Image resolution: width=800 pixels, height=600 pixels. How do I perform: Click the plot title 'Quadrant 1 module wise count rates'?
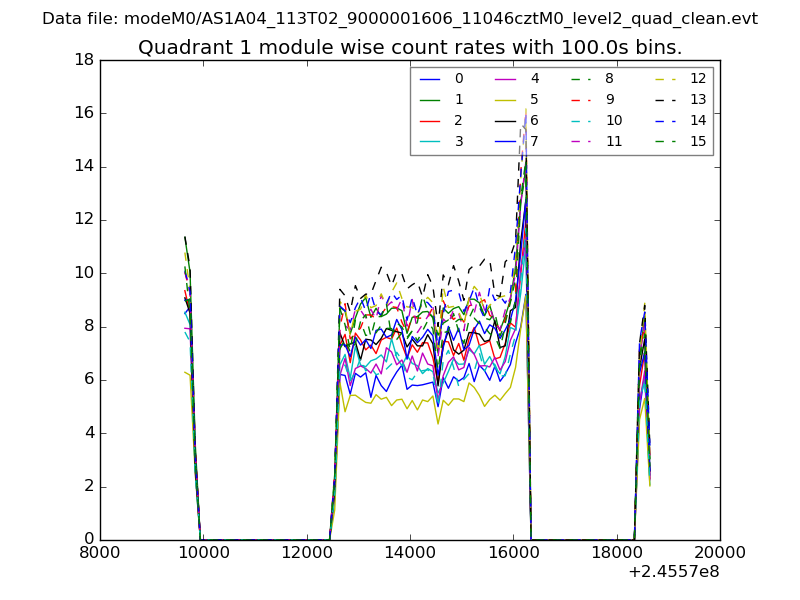[x=410, y=47]
